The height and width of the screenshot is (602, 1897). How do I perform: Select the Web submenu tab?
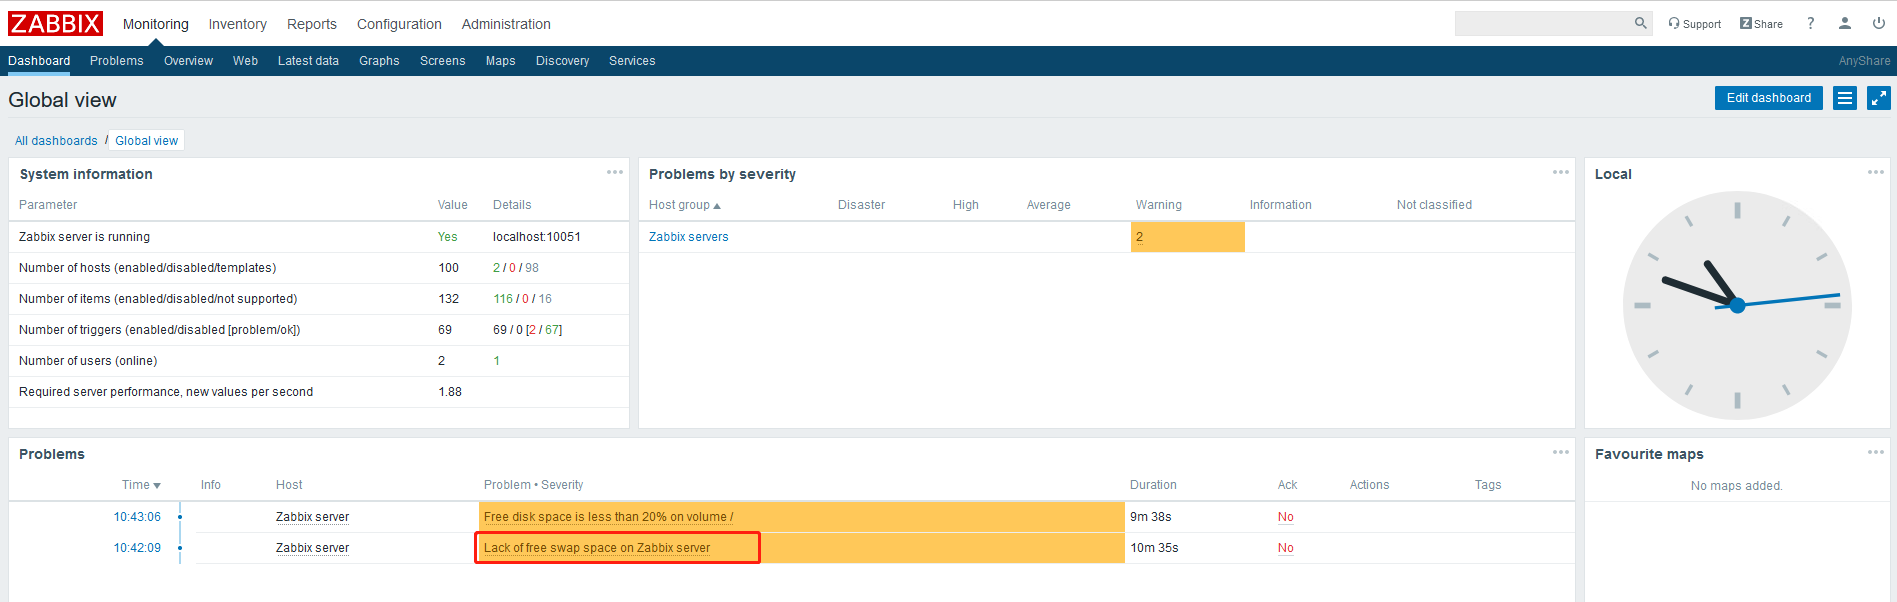(245, 61)
